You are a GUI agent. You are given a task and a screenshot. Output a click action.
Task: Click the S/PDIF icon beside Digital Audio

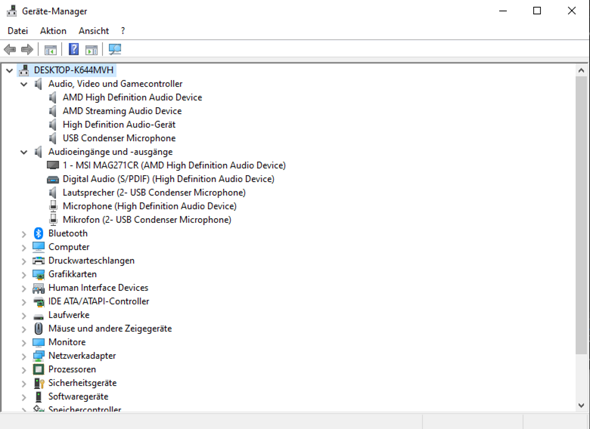[53, 180]
